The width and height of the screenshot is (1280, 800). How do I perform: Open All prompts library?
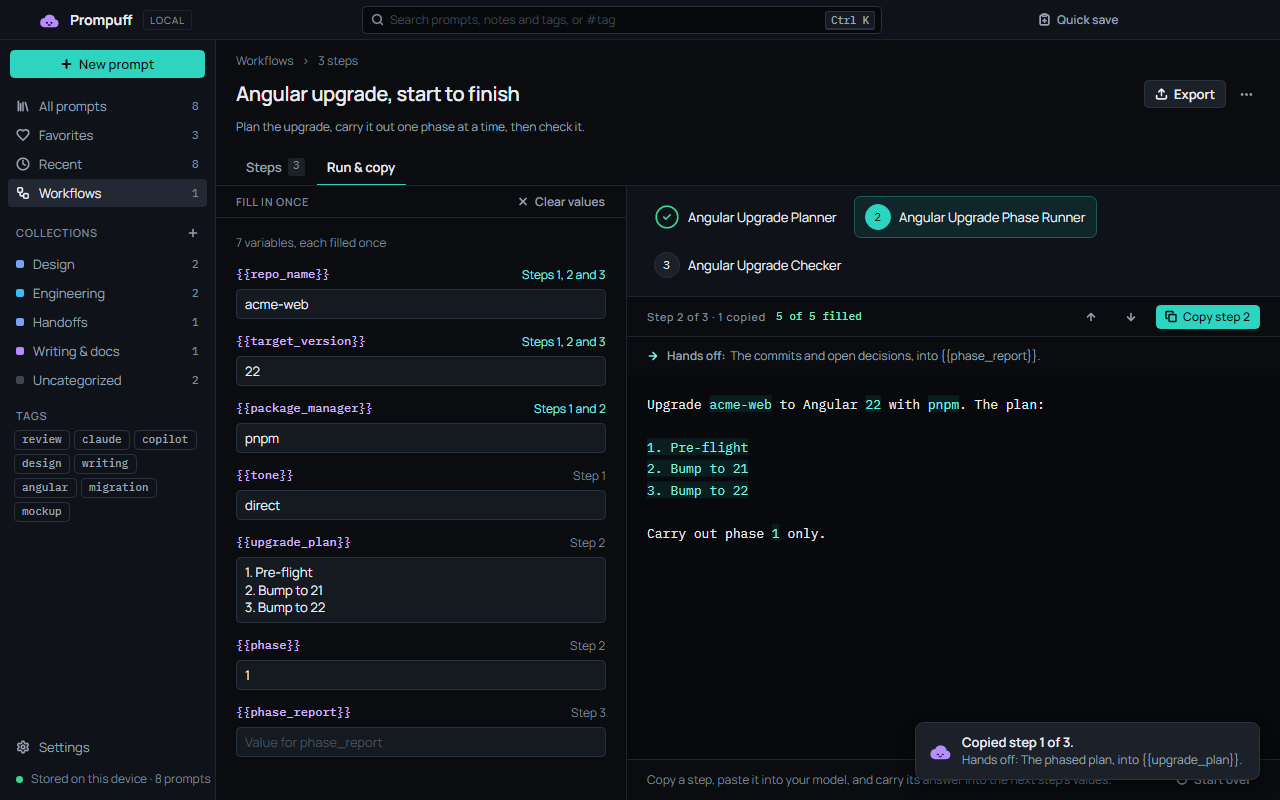(107, 106)
